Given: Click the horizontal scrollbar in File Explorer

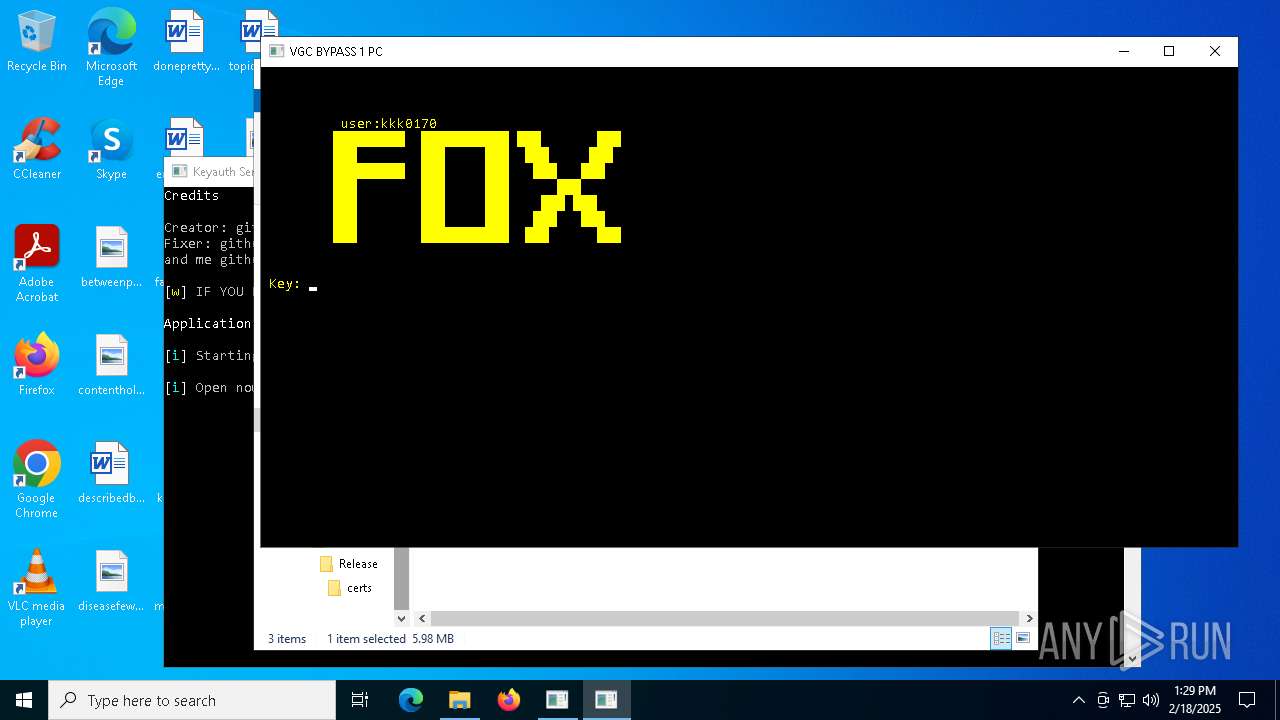Looking at the screenshot, I should pyautogui.click(x=725, y=619).
